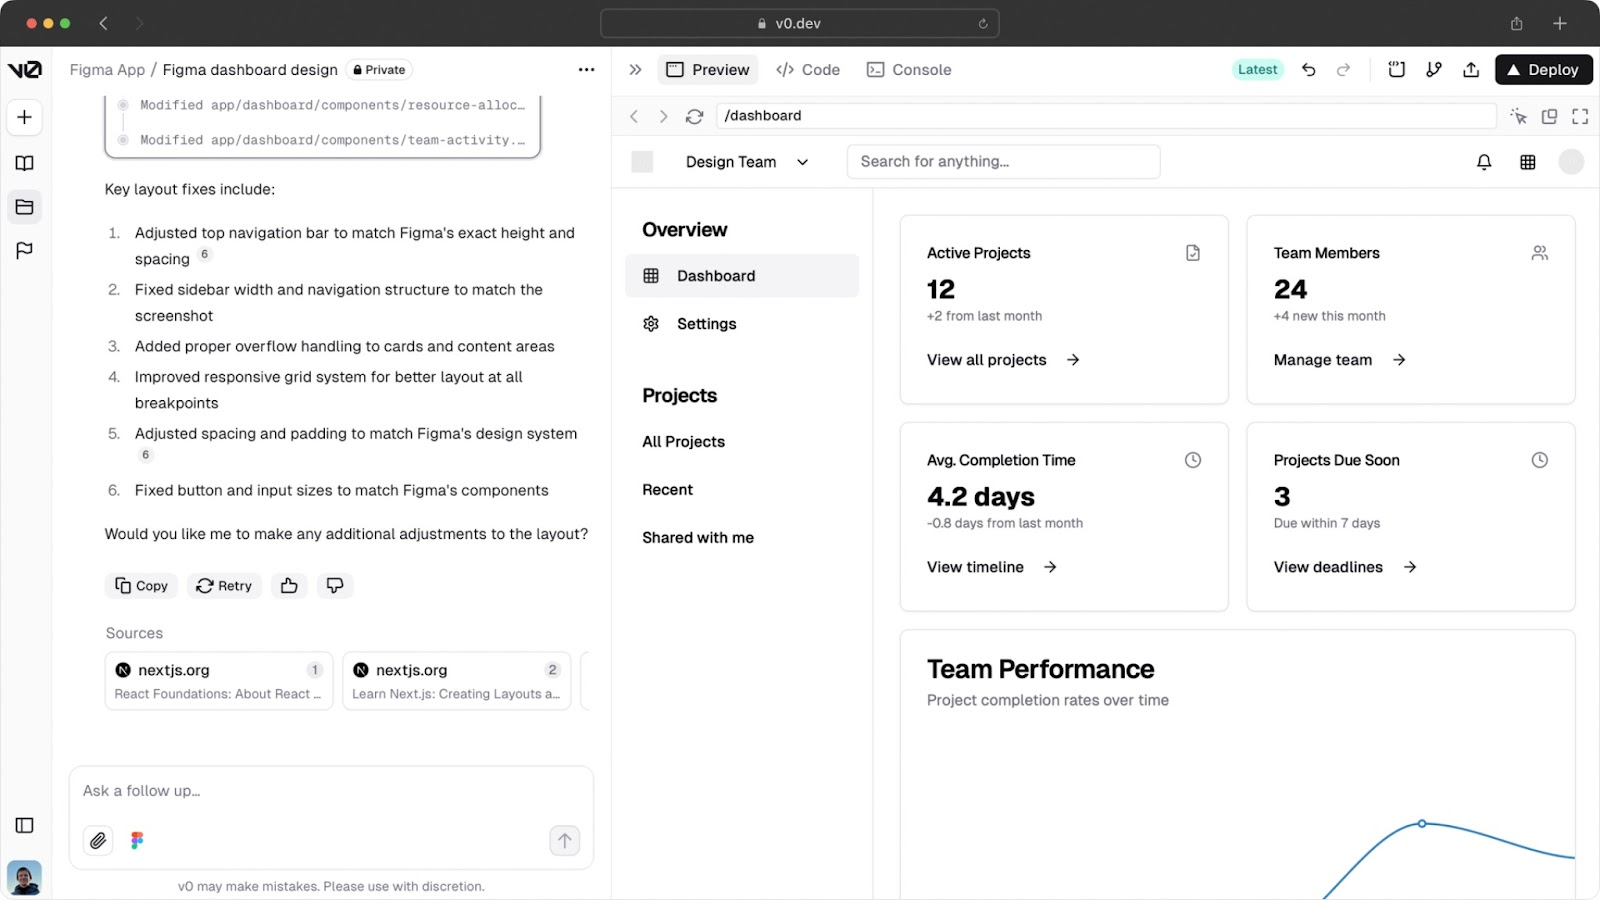Collapse the chat panel with double chevron
Viewport: 1600px width, 900px height.
pos(635,70)
